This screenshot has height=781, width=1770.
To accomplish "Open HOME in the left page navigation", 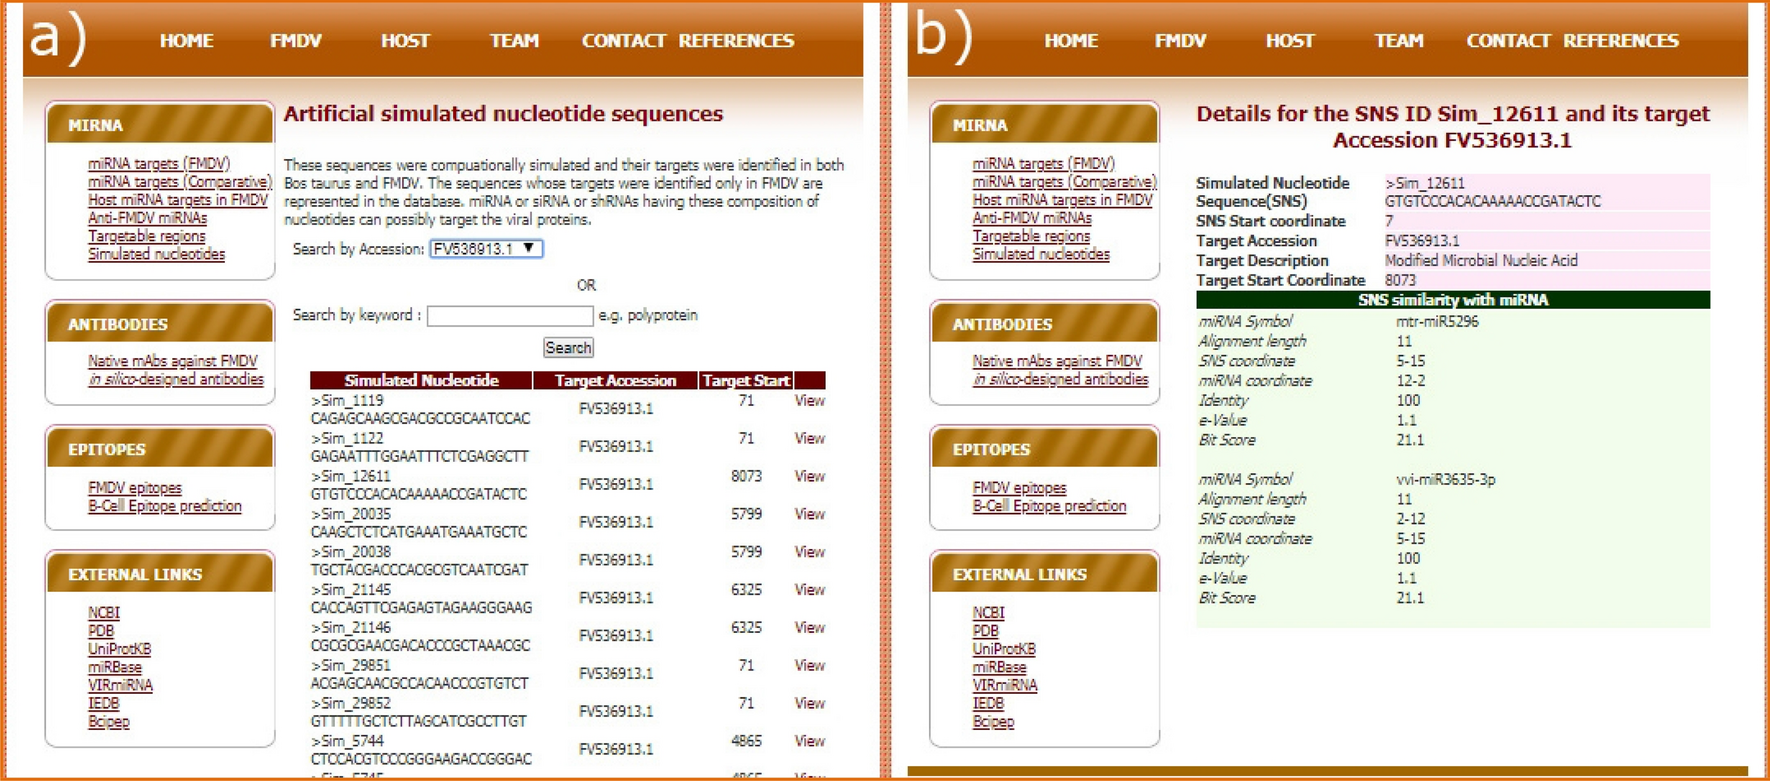I will (186, 41).
